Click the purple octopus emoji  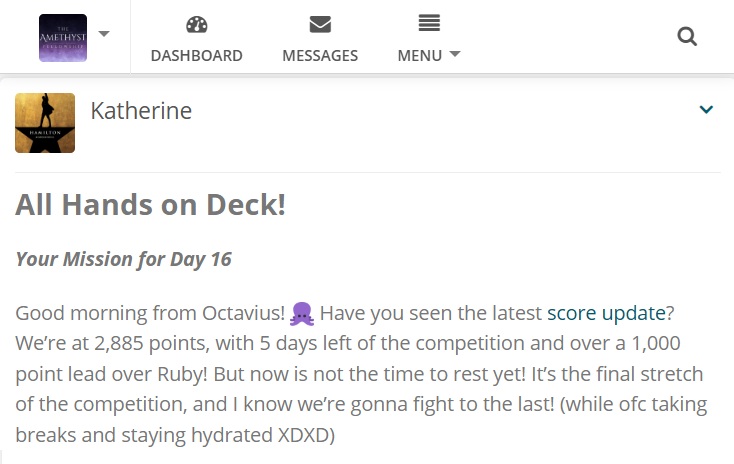pyautogui.click(x=302, y=313)
